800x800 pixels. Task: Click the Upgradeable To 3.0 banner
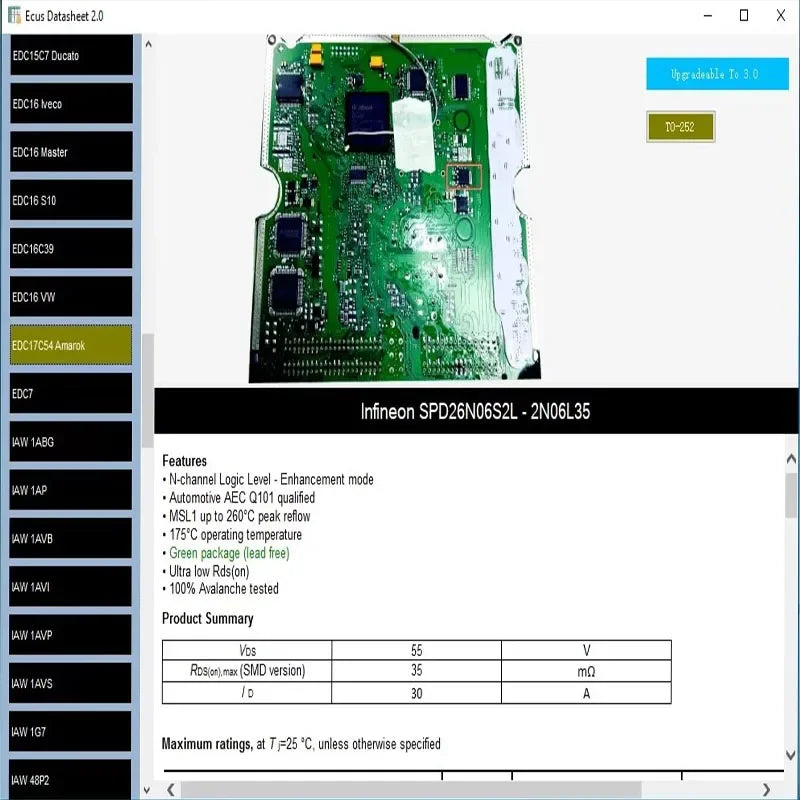point(717,73)
